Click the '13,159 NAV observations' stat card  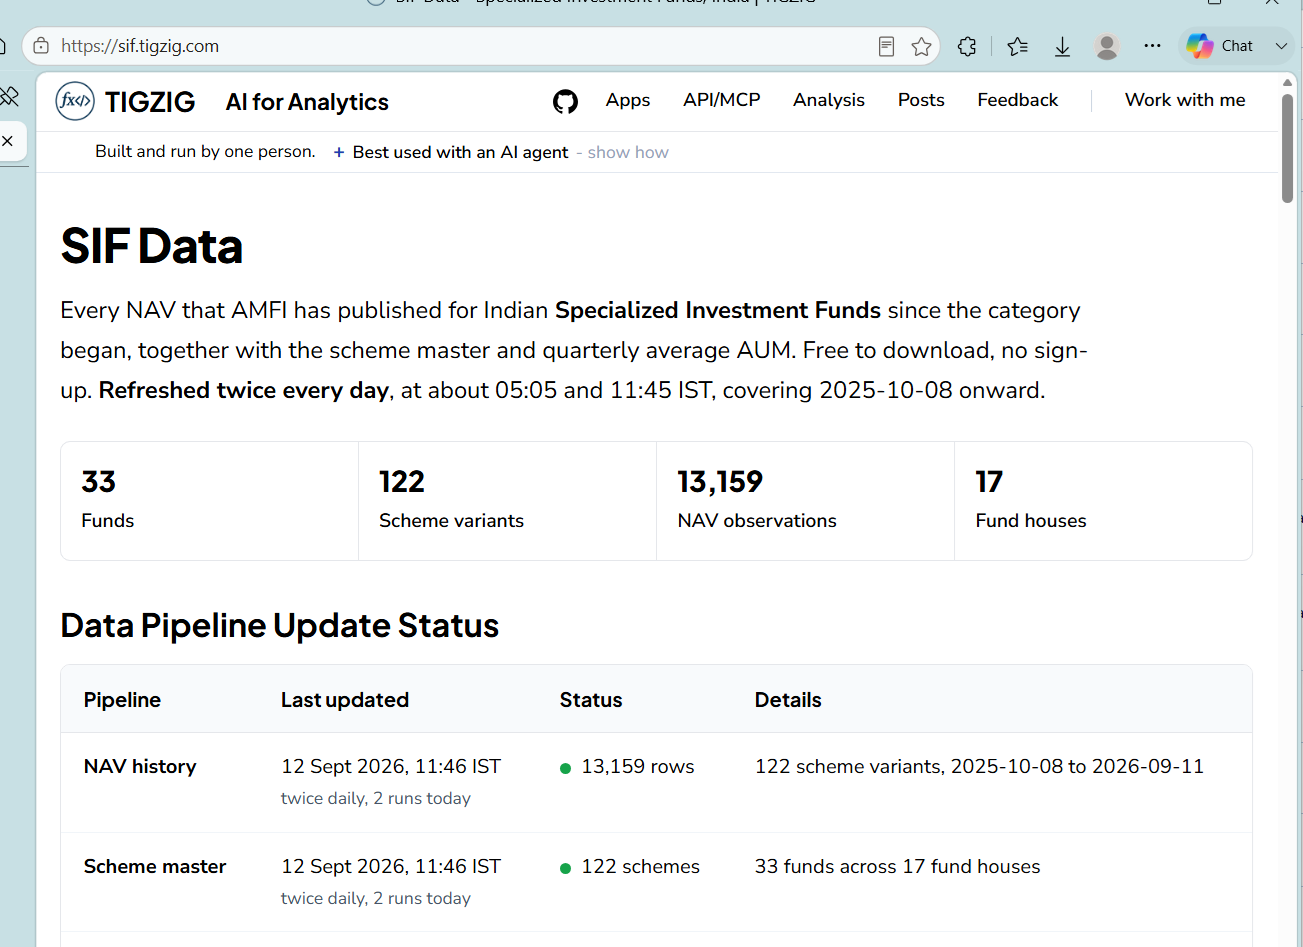point(805,501)
